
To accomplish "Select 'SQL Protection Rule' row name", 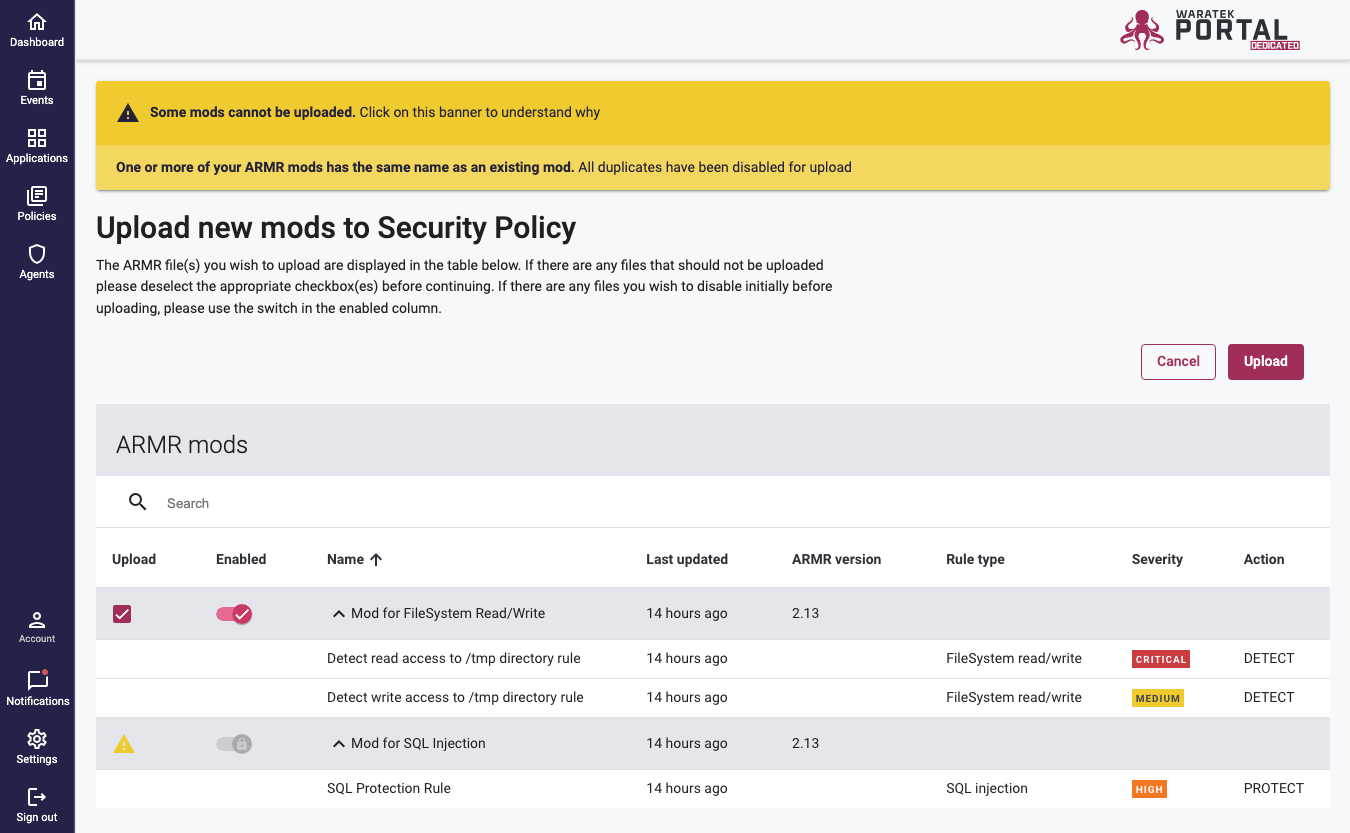I will pyautogui.click(x=389, y=789).
